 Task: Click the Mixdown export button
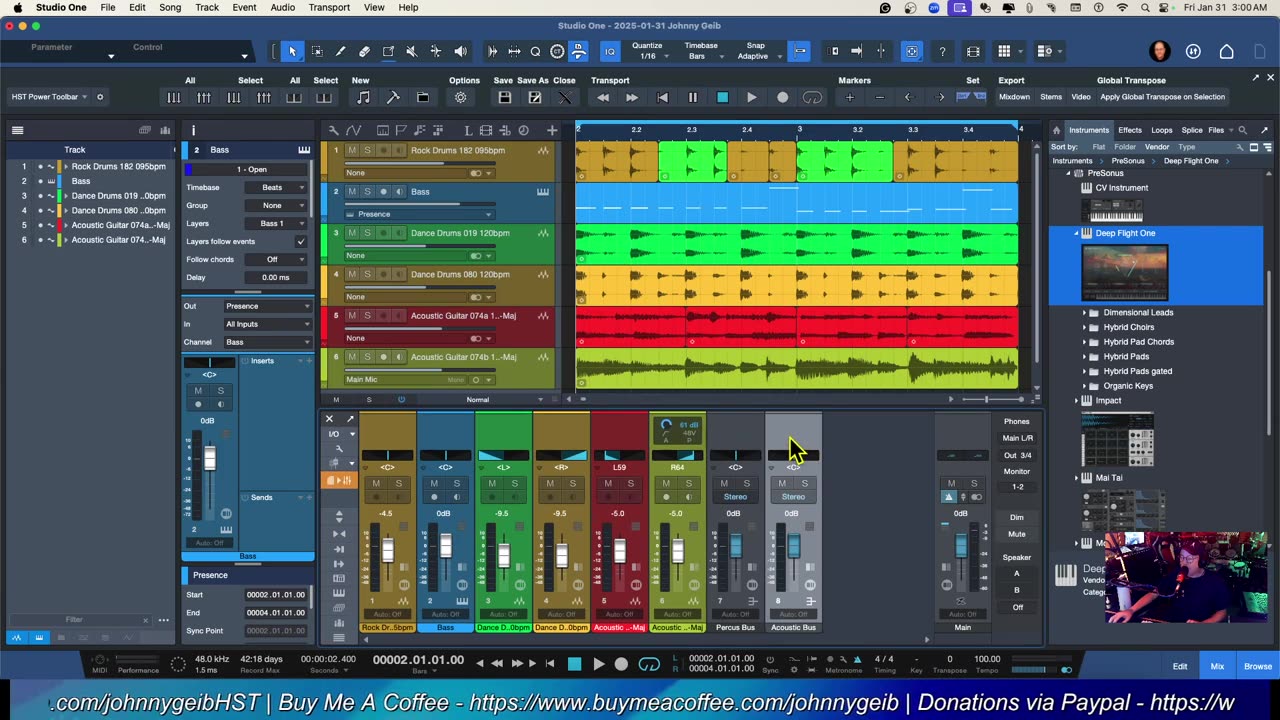pyautogui.click(x=1014, y=97)
